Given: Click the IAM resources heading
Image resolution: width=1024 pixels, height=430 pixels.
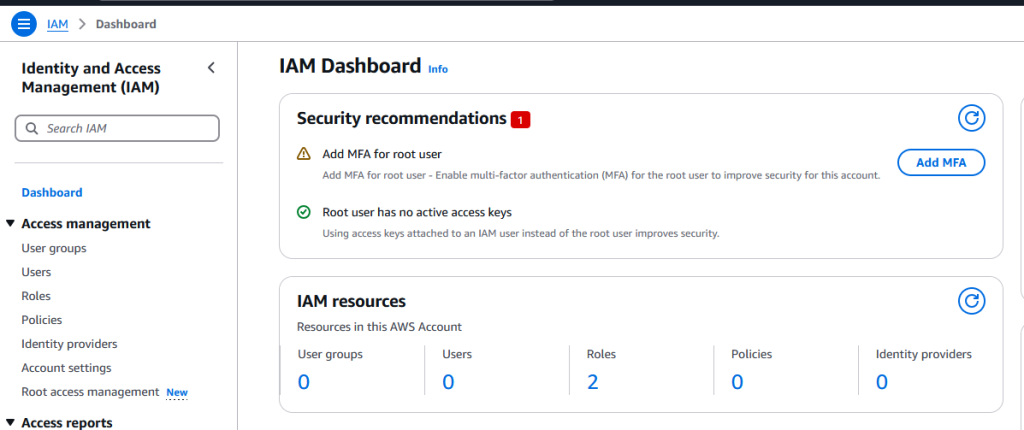Looking at the screenshot, I should coord(351,301).
